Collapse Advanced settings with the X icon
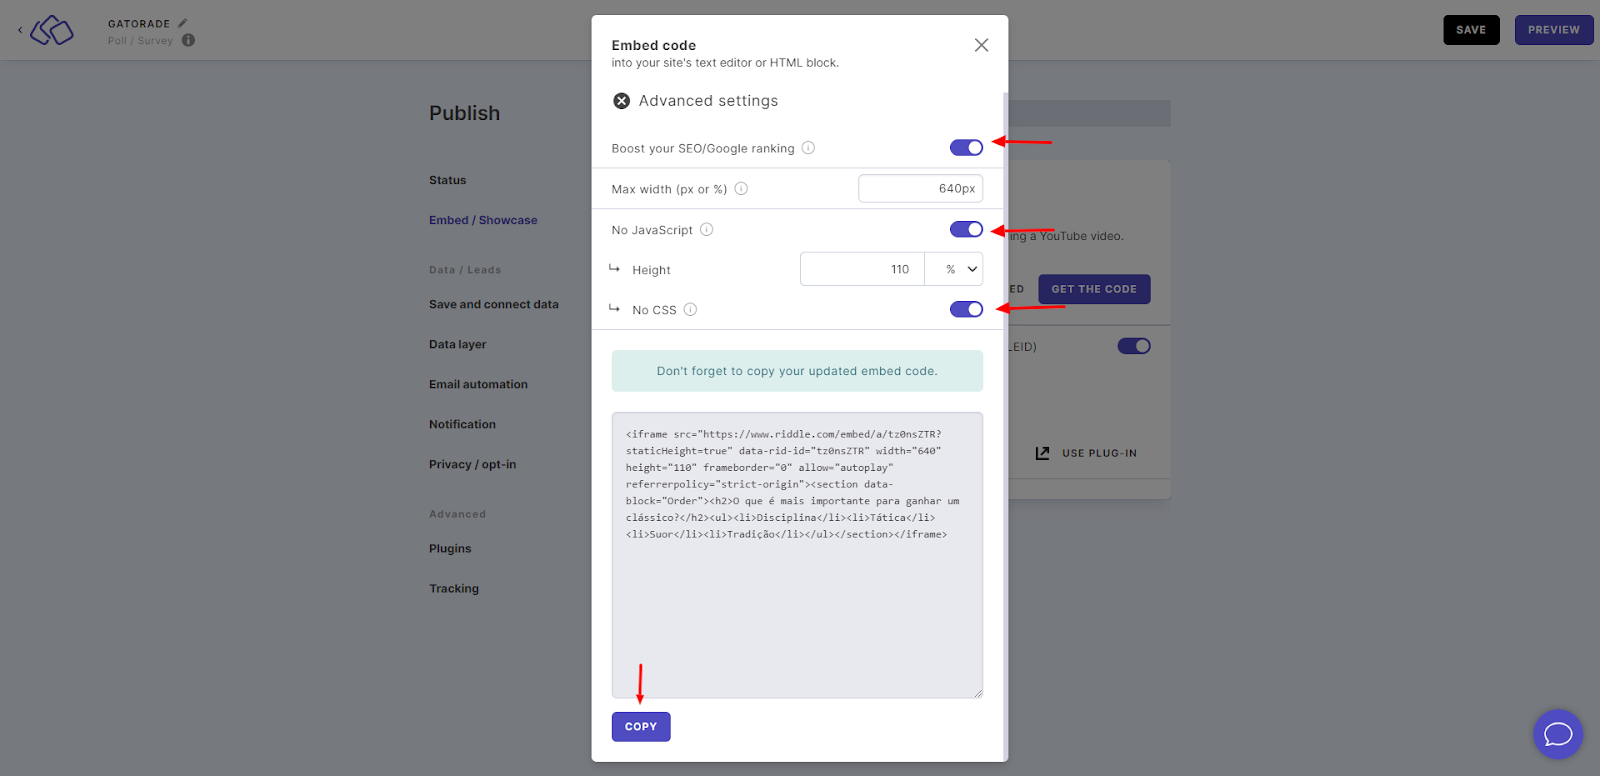The height and width of the screenshot is (776, 1600). (x=621, y=101)
